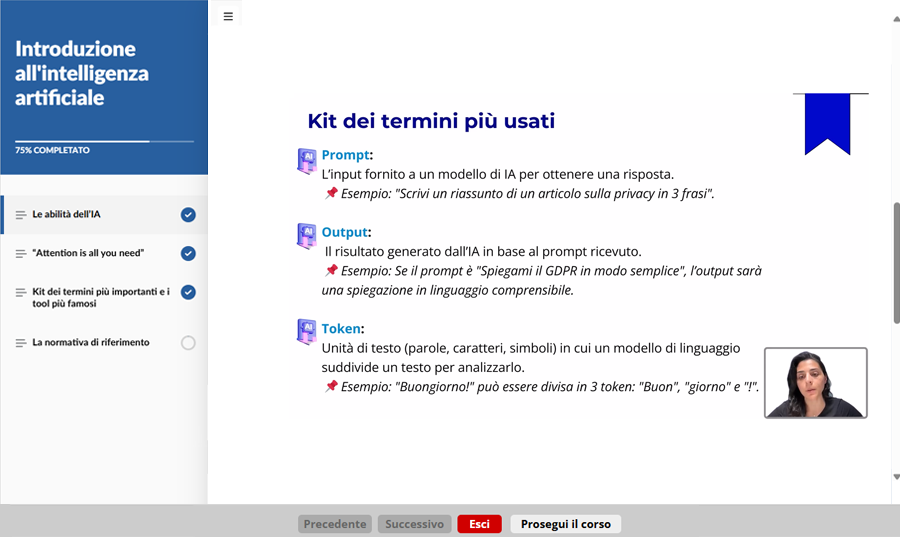The width and height of the screenshot is (900, 537).
Task: Open La normativa di riferimento lesson
Action: 91,343
